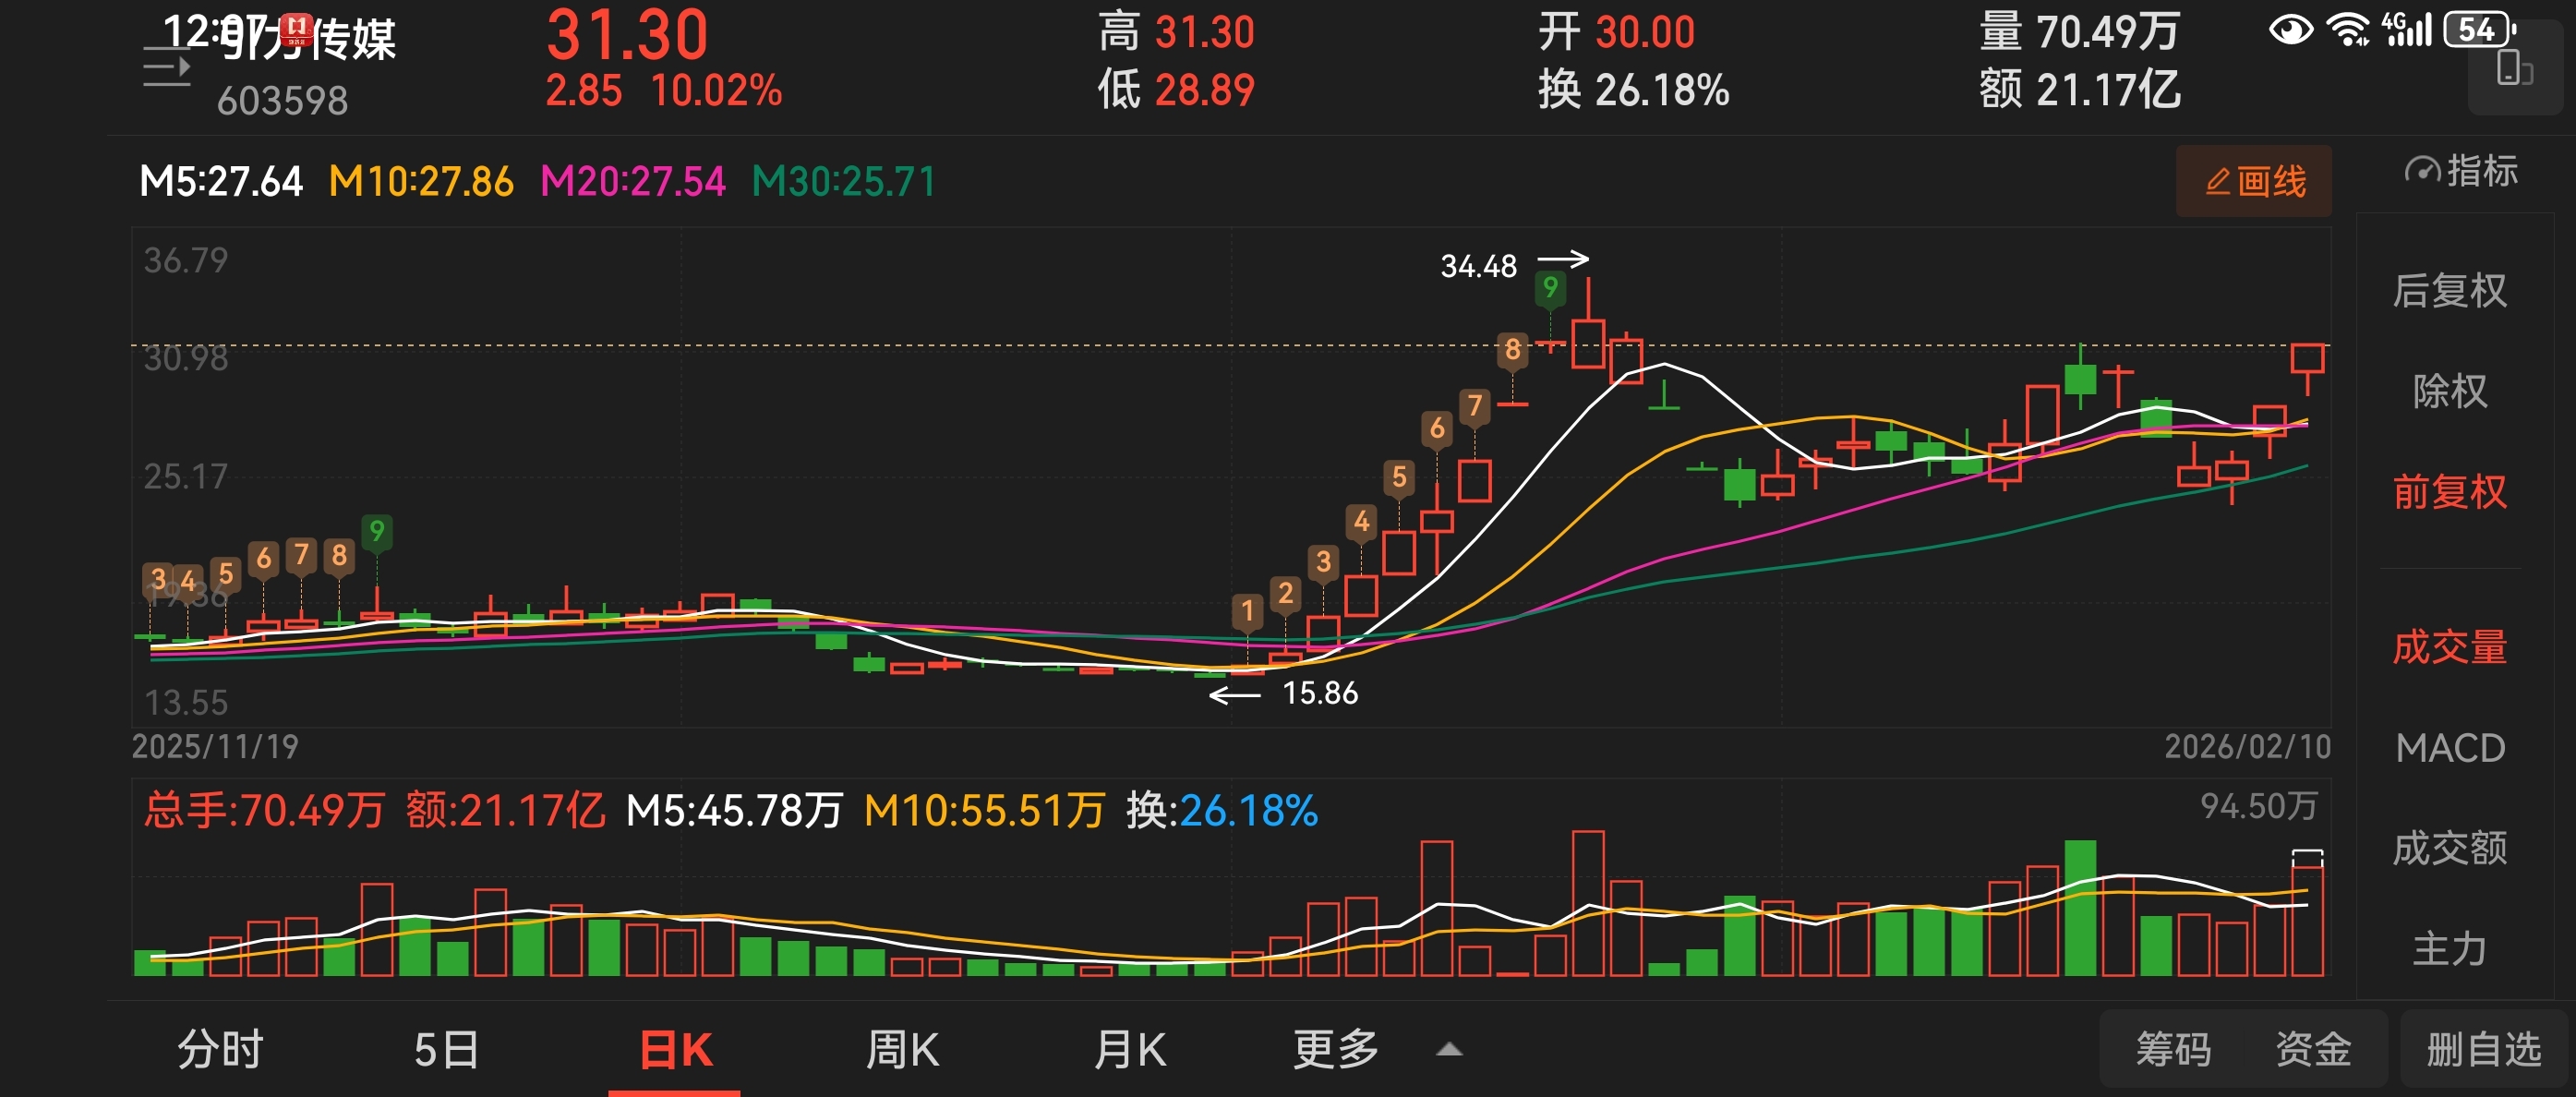Tap the tallest green volume bar
Screen dimensions: 2576x1097
tap(2080, 908)
